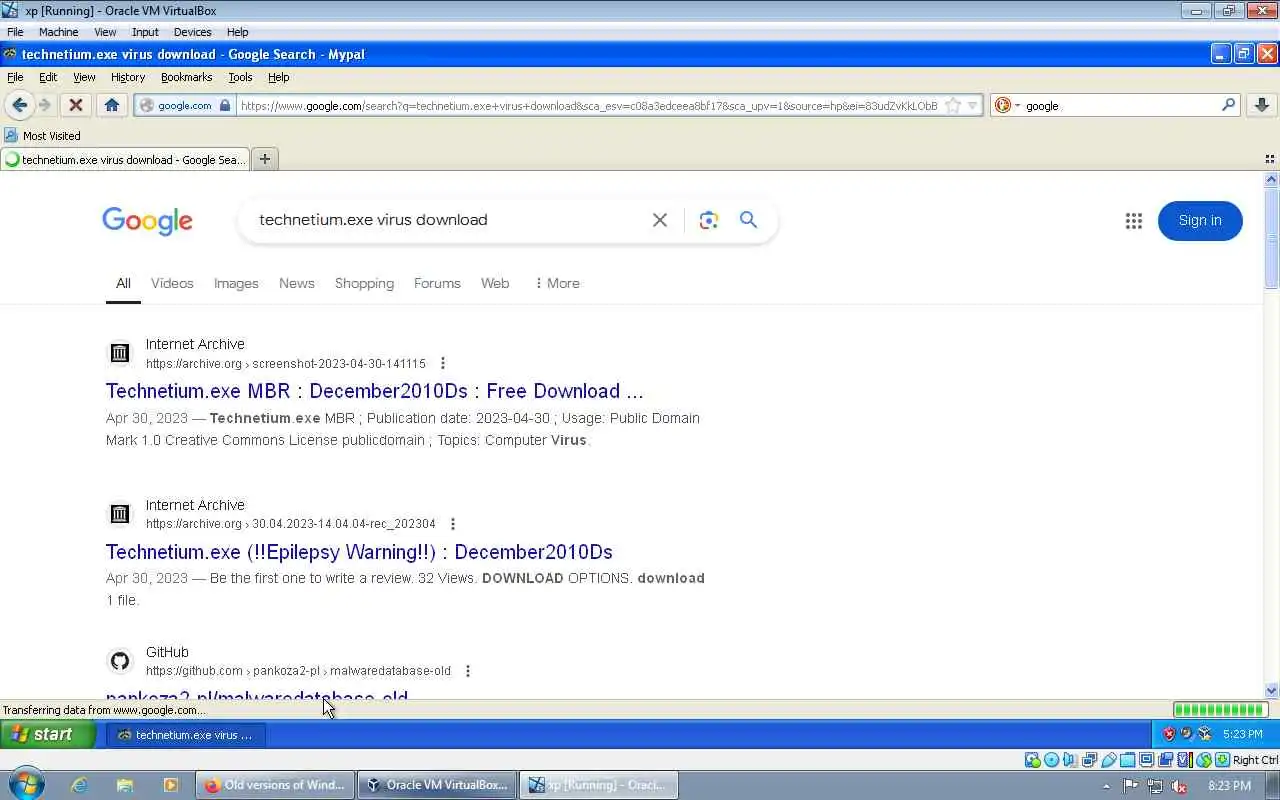
Task: Switch to Google Videos tab
Action: click(x=172, y=283)
